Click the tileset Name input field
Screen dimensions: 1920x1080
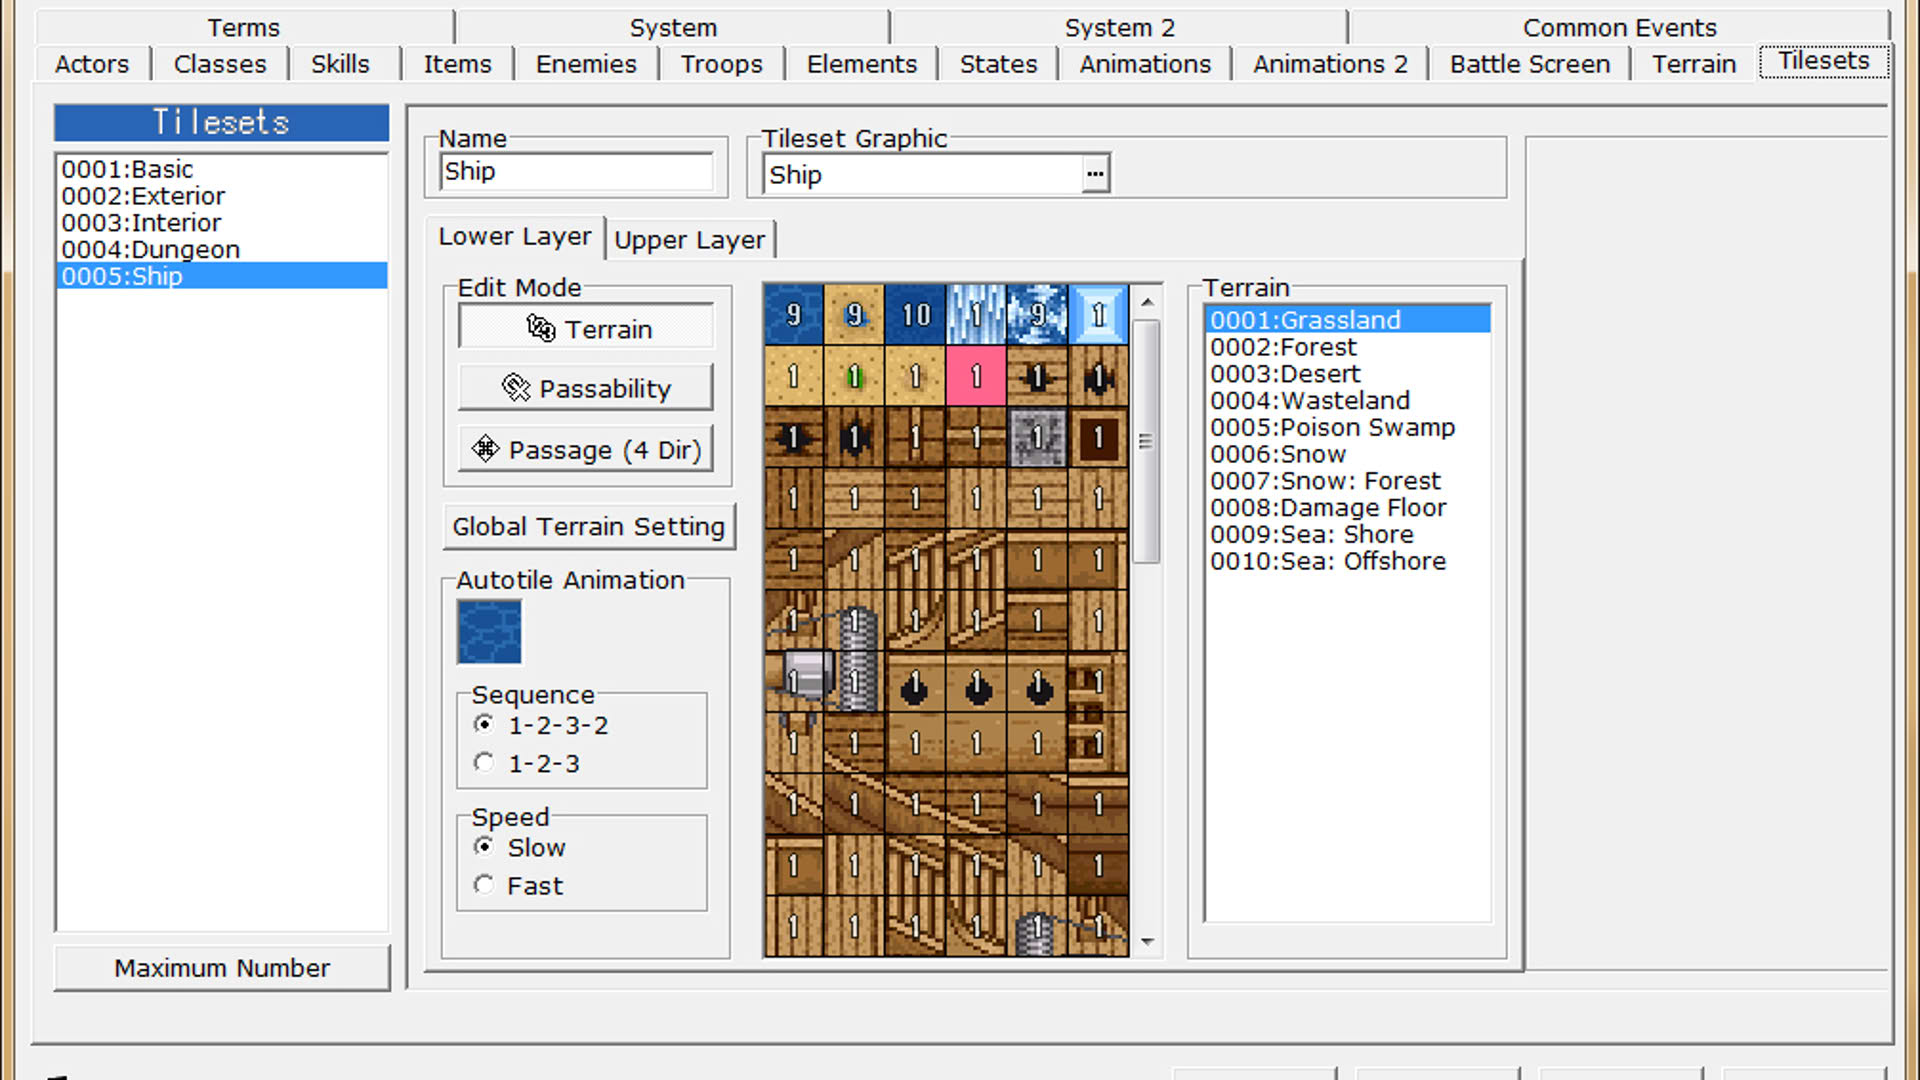pyautogui.click(x=577, y=172)
